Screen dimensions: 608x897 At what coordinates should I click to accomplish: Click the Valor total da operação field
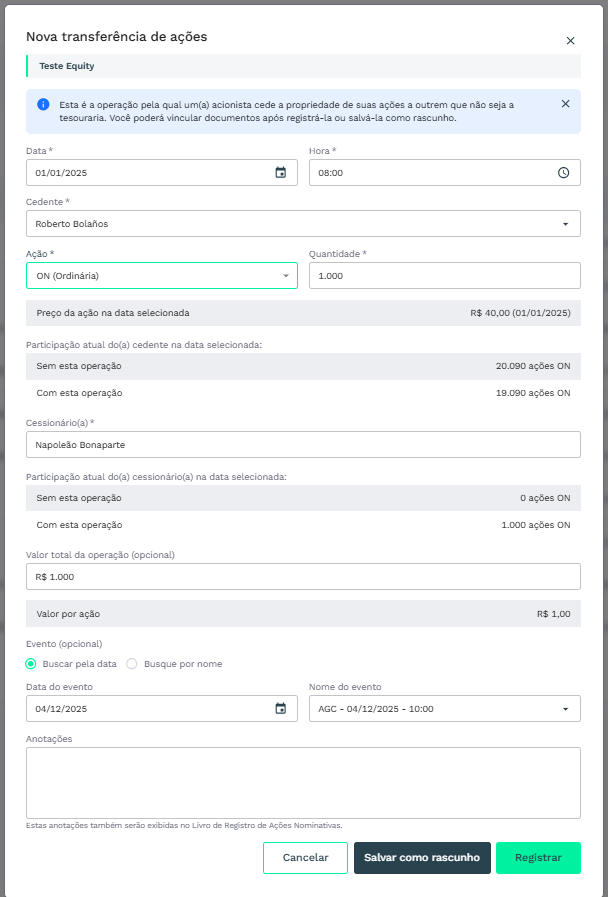click(303, 577)
